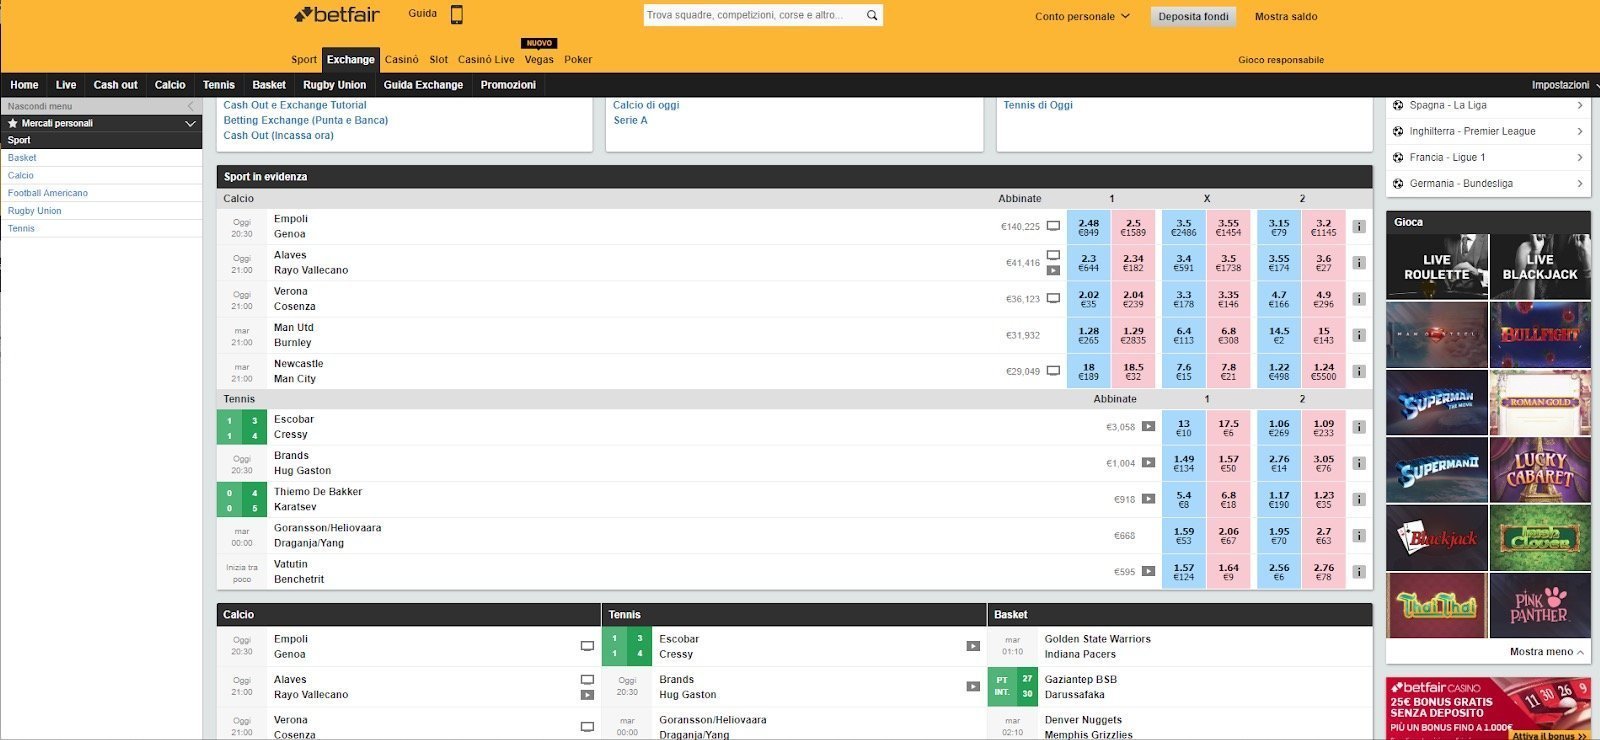The image size is (1600, 740).
Task: Select blue back odds 2.48 for Empoli
Action: (1088, 227)
